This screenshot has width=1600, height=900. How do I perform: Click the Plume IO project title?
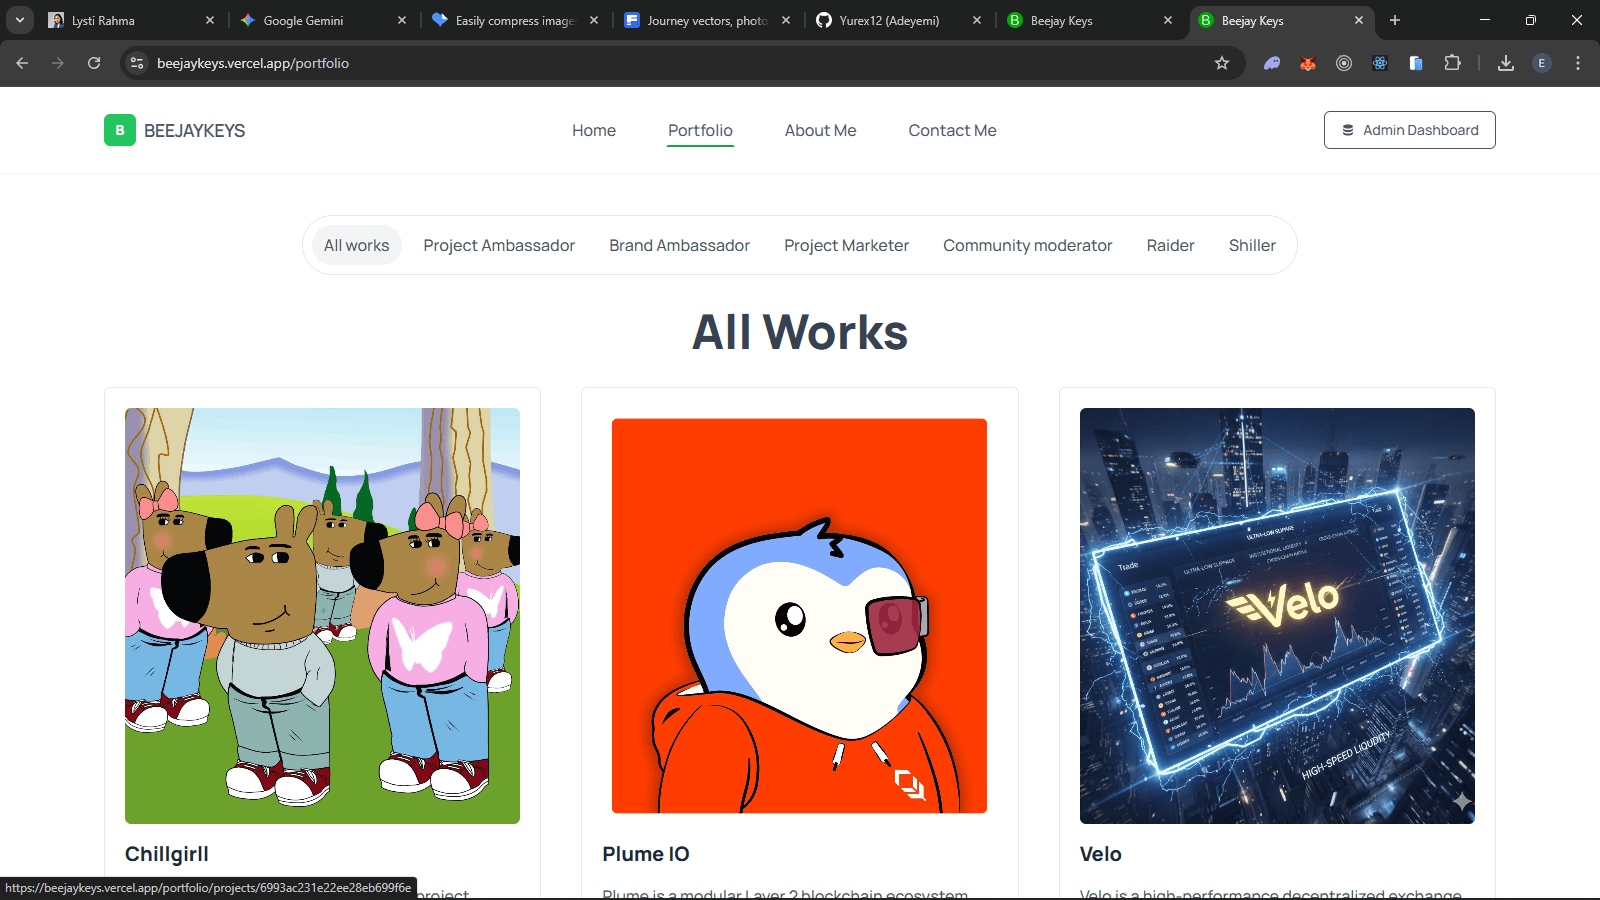(x=646, y=854)
